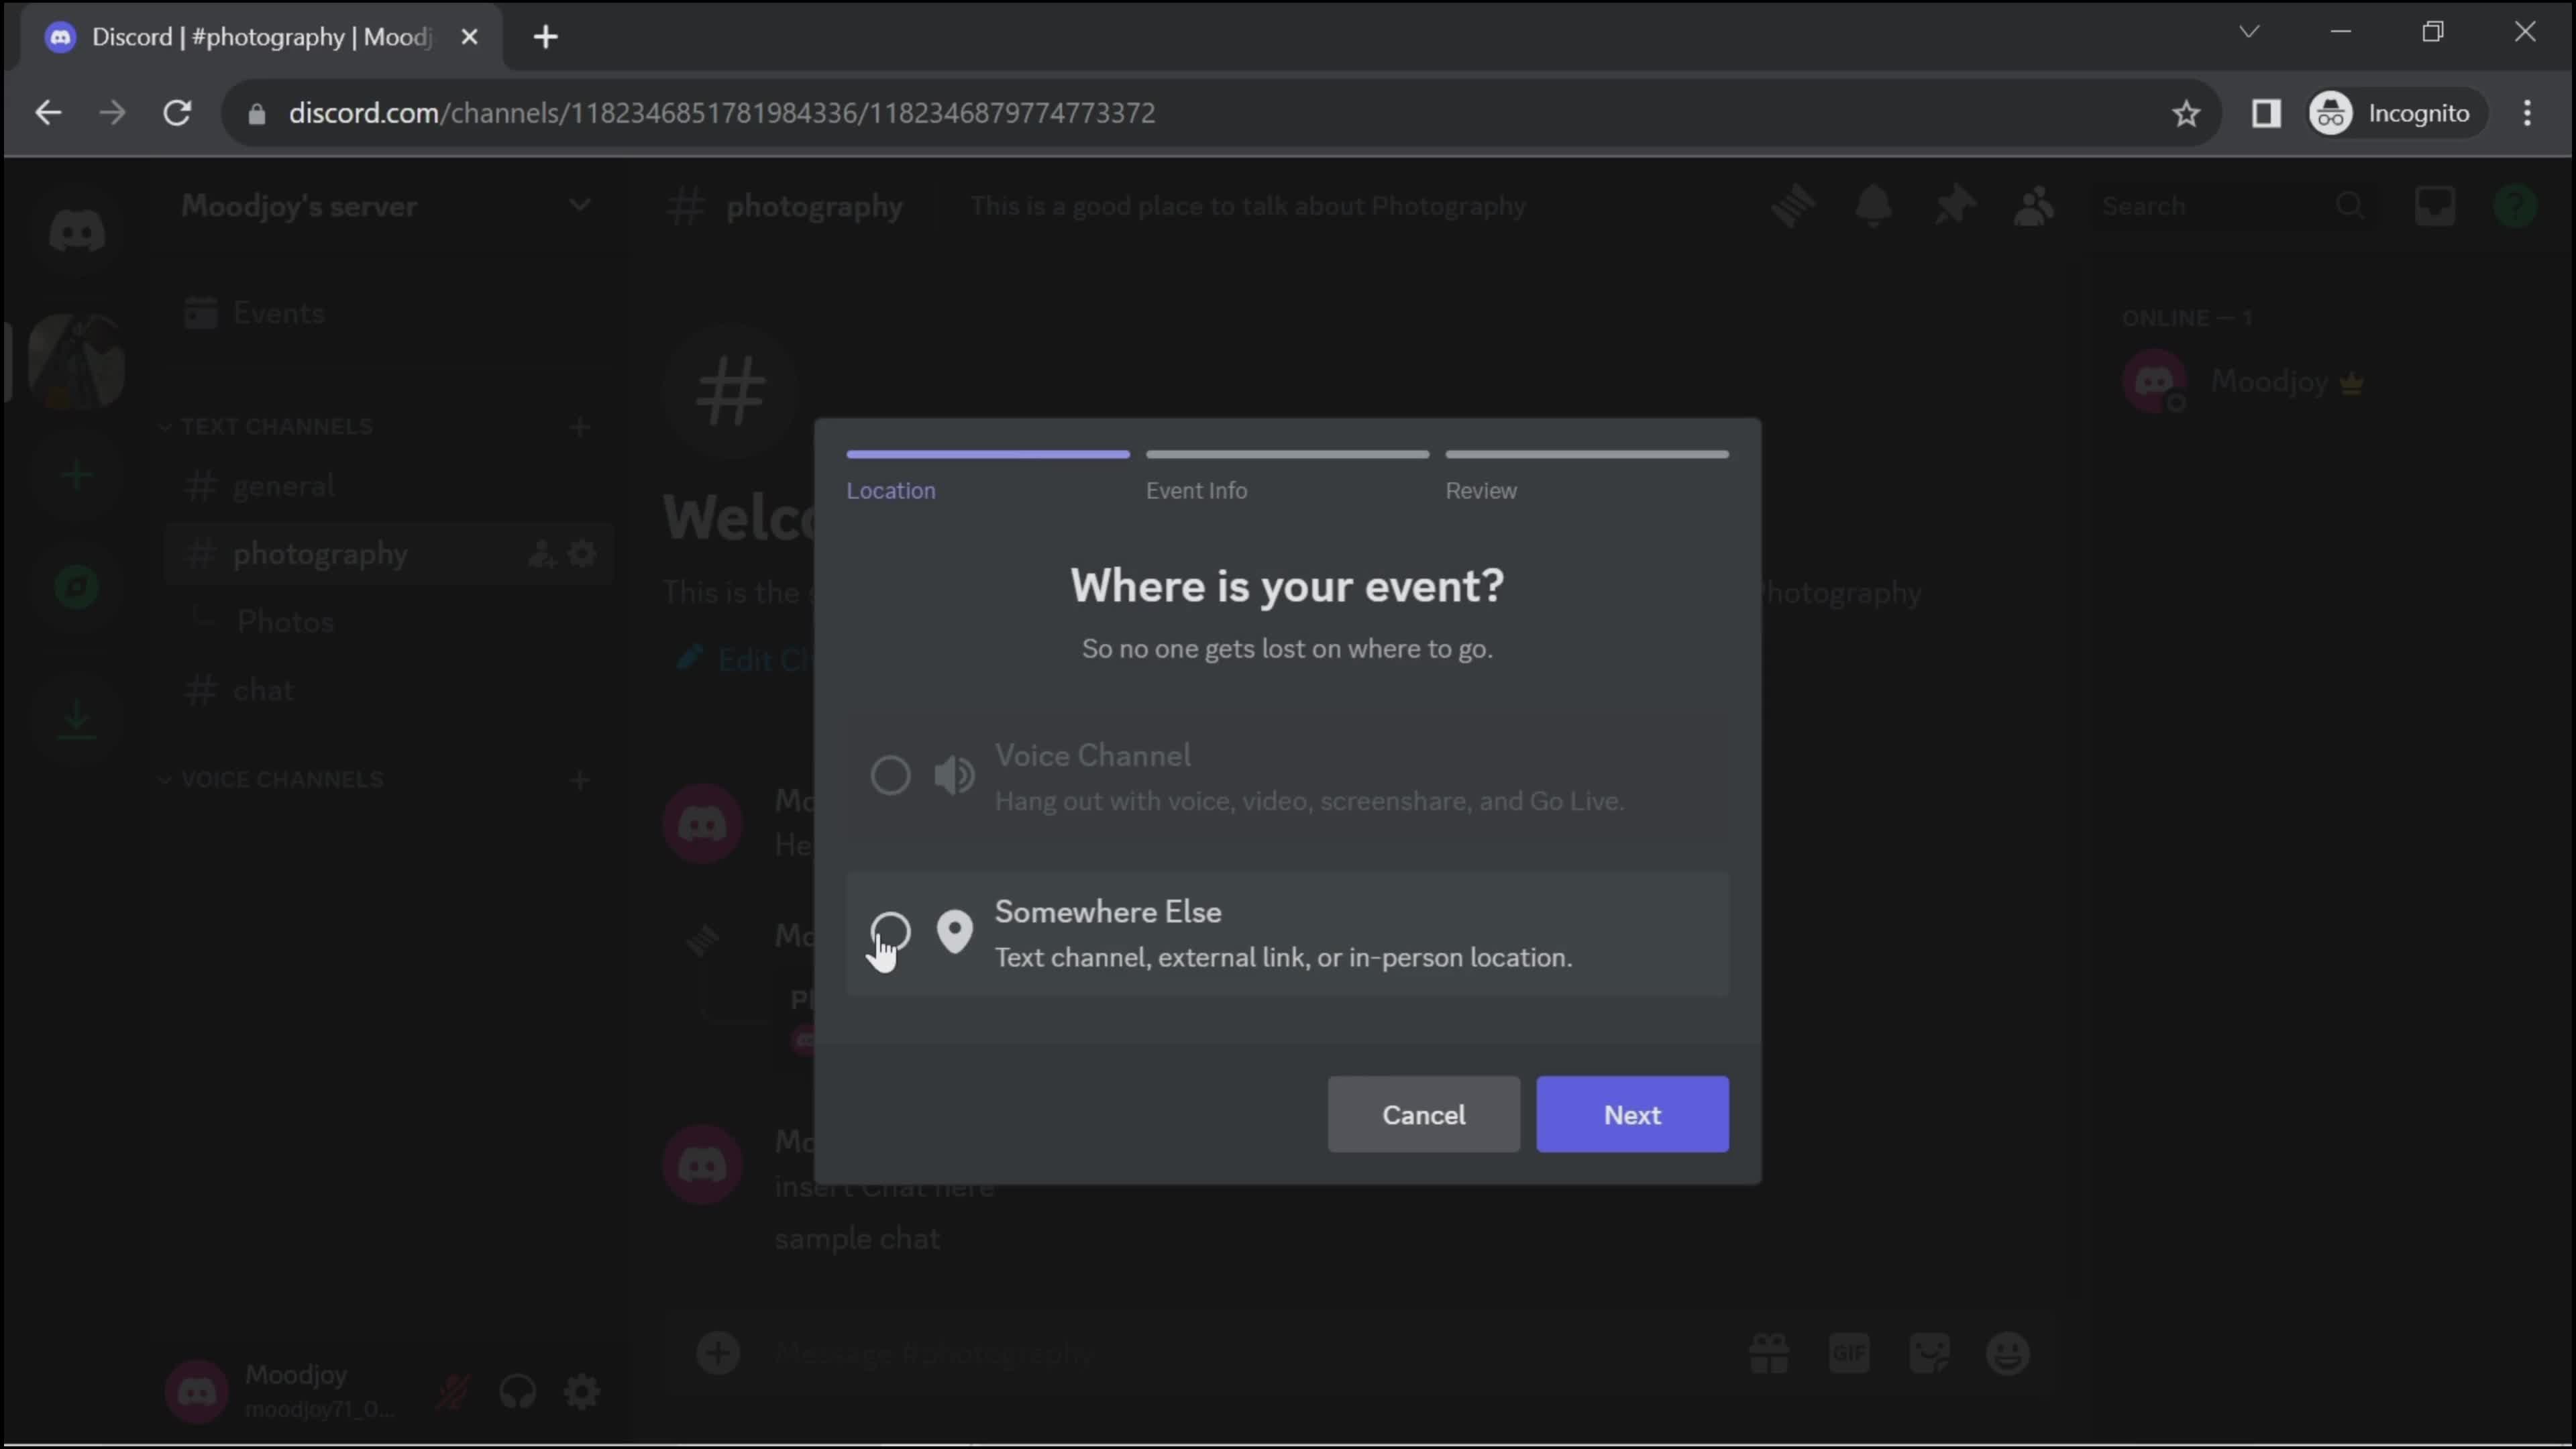Viewport: 2576px width, 1449px height.
Task: Click the Next button
Action: click(1632, 1114)
